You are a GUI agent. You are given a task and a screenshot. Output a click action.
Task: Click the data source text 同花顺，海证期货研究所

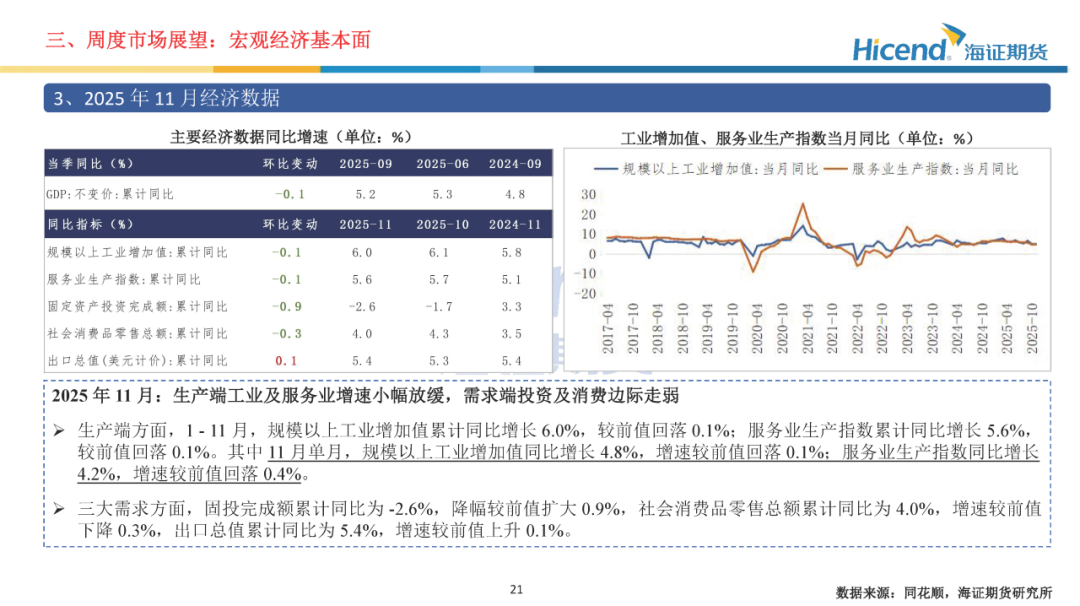pyautogui.click(x=977, y=592)
